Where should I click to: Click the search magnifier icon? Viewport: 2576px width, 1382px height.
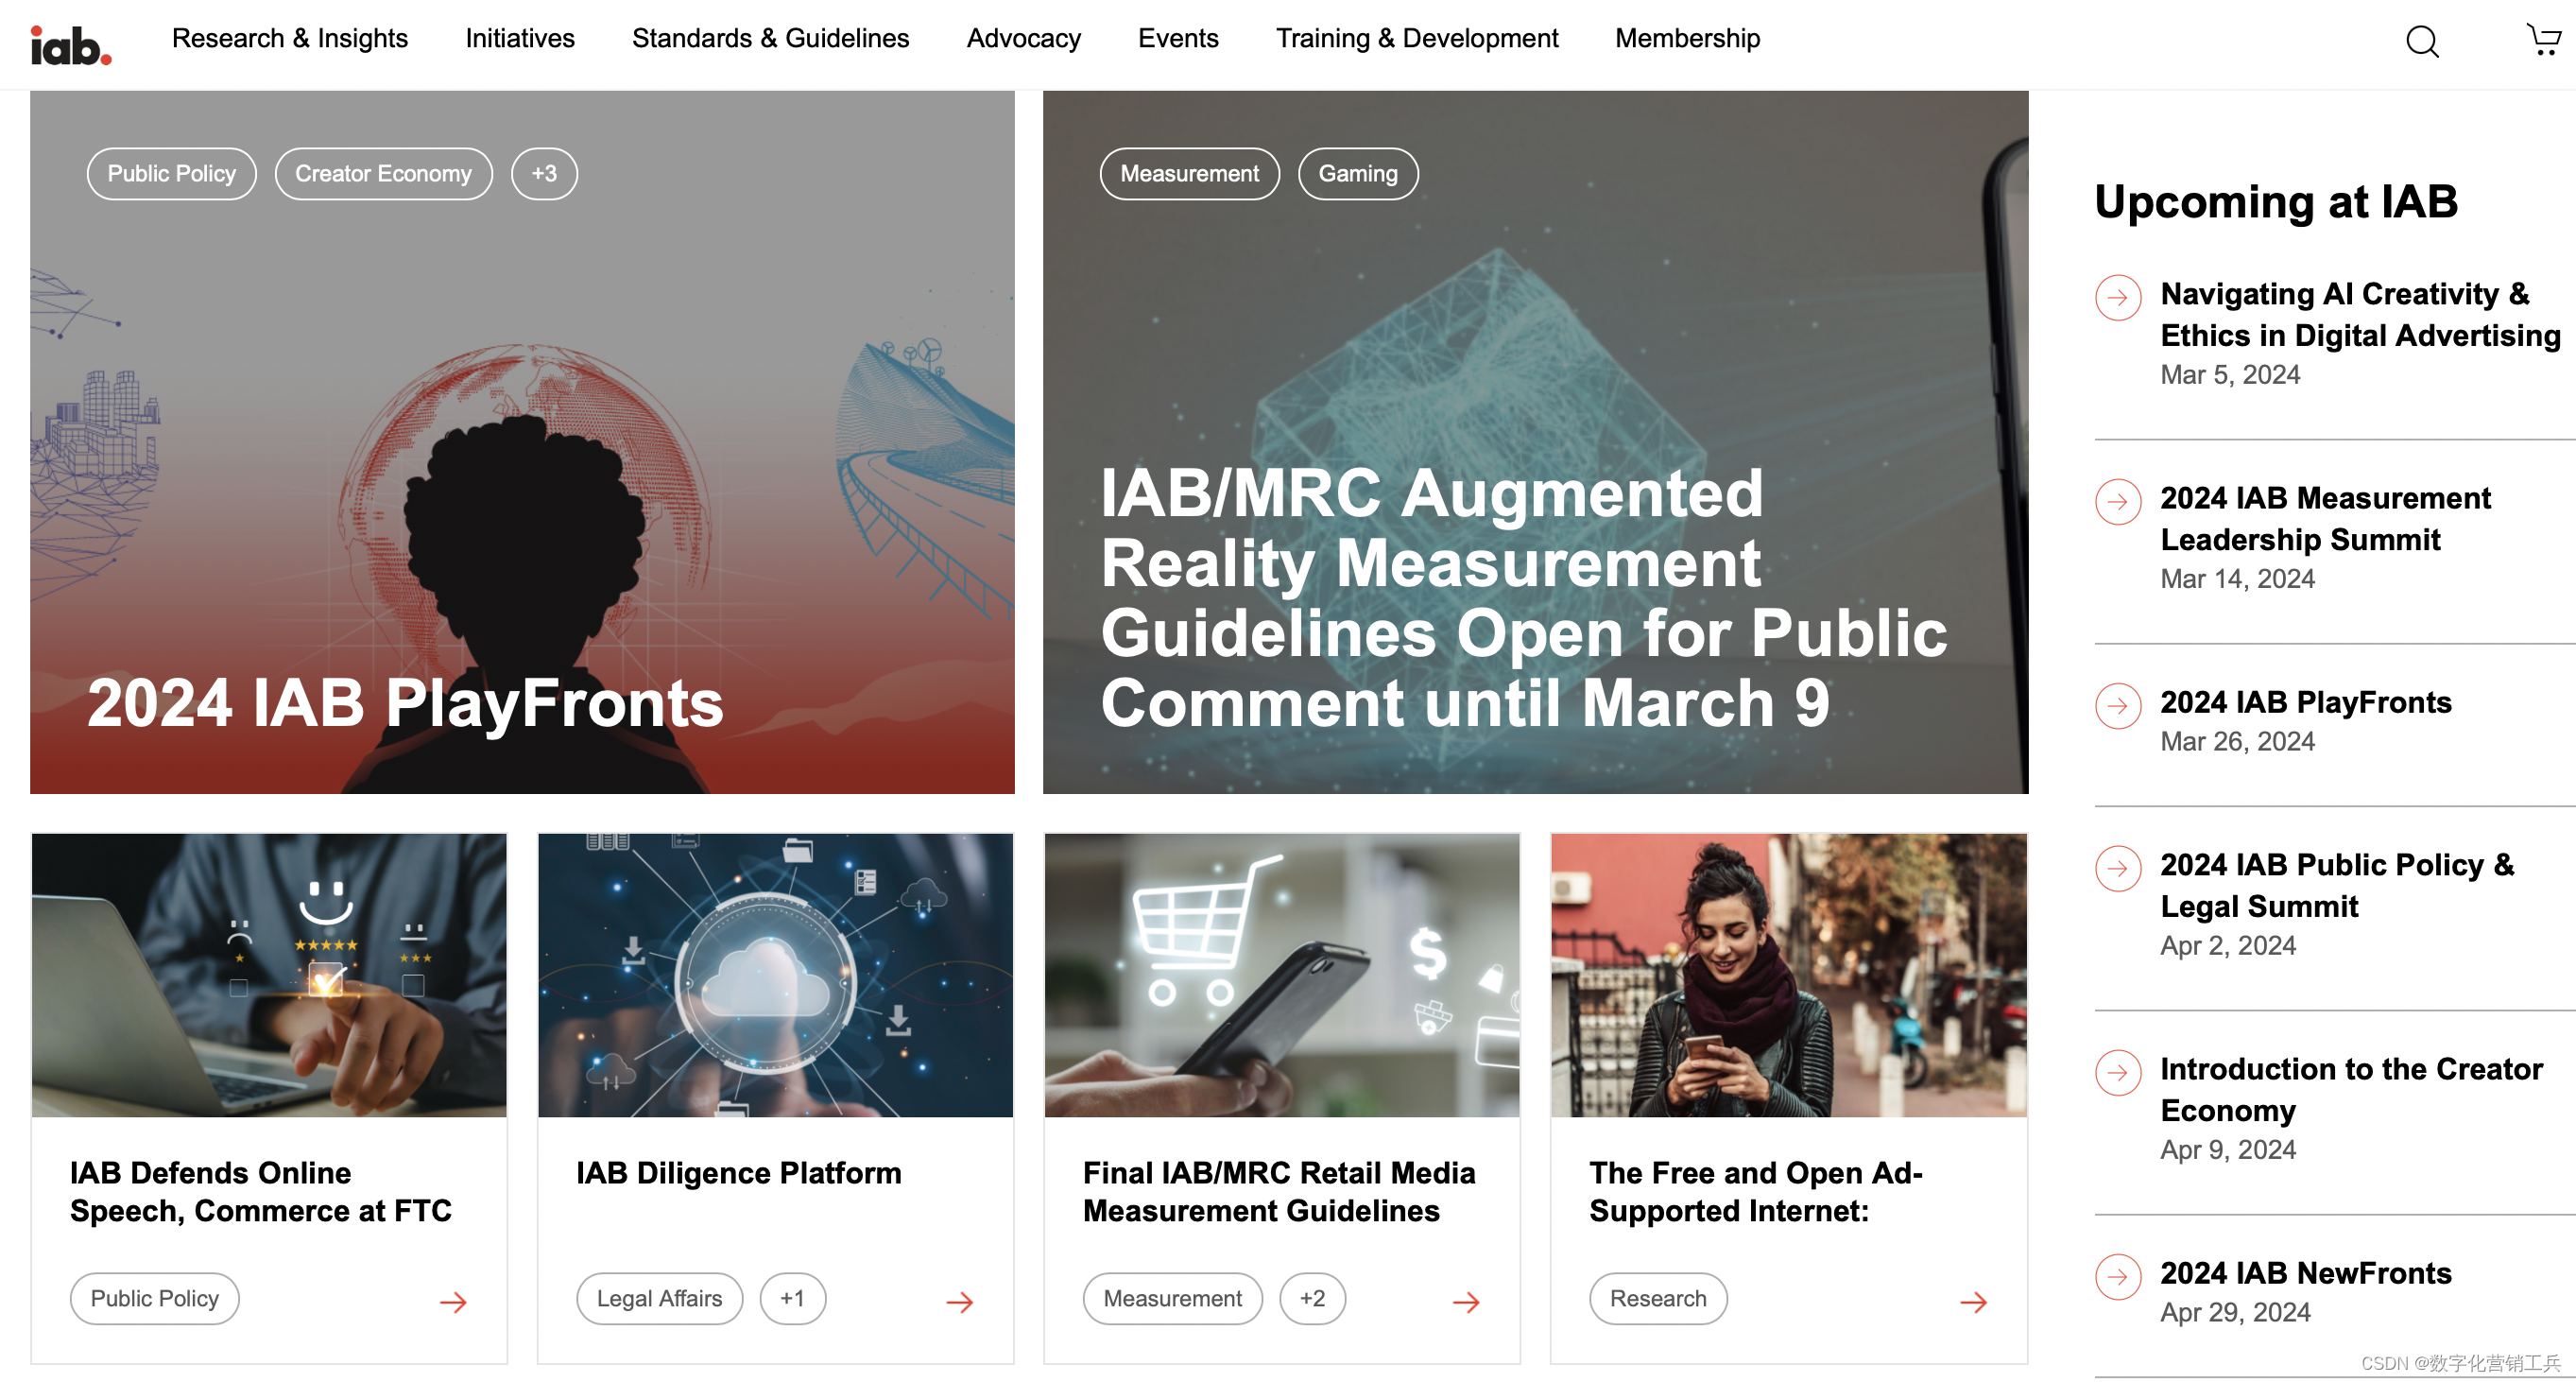pos(2421,41)
